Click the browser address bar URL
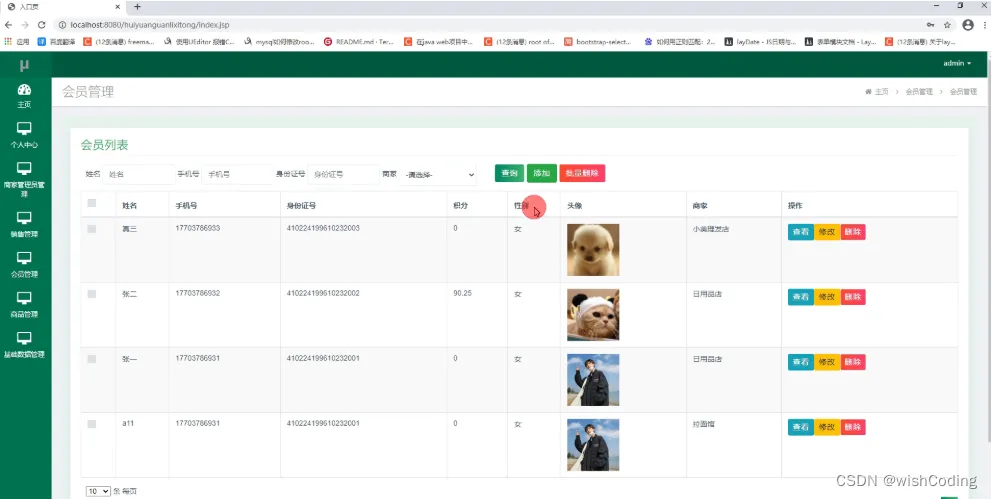 coord(150,25)
